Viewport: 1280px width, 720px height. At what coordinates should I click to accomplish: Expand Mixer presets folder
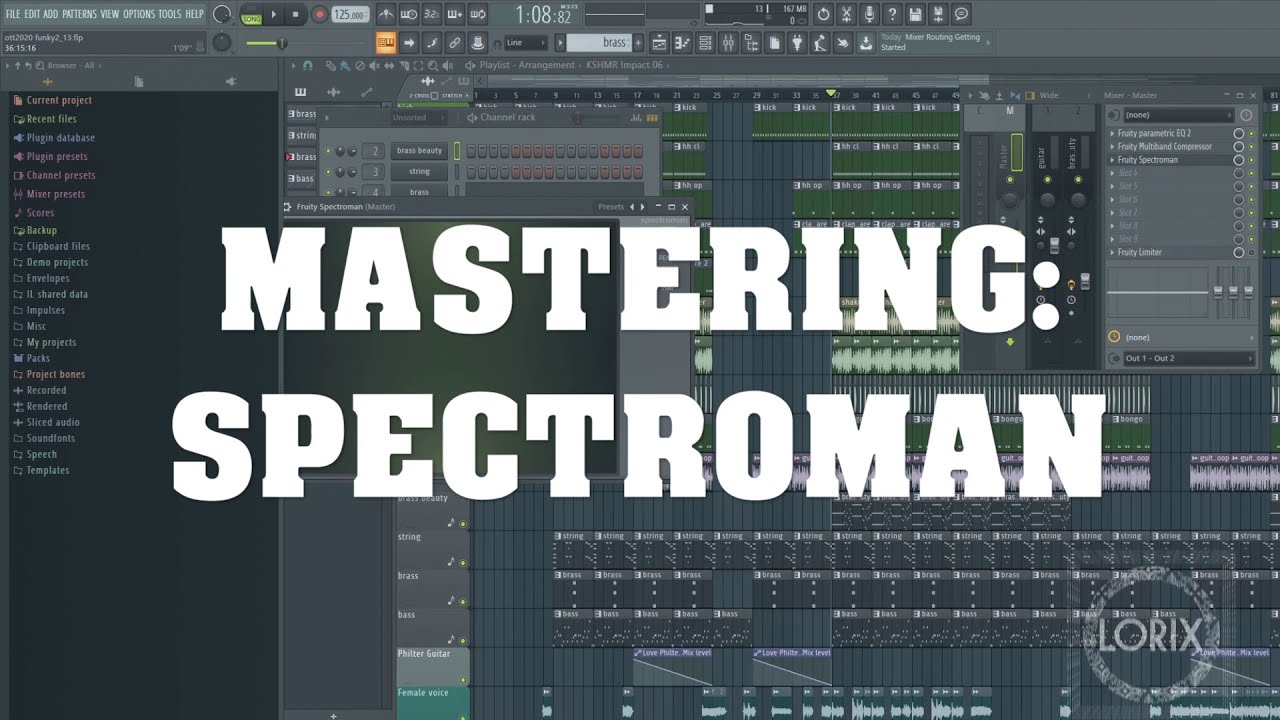[55, 194]
